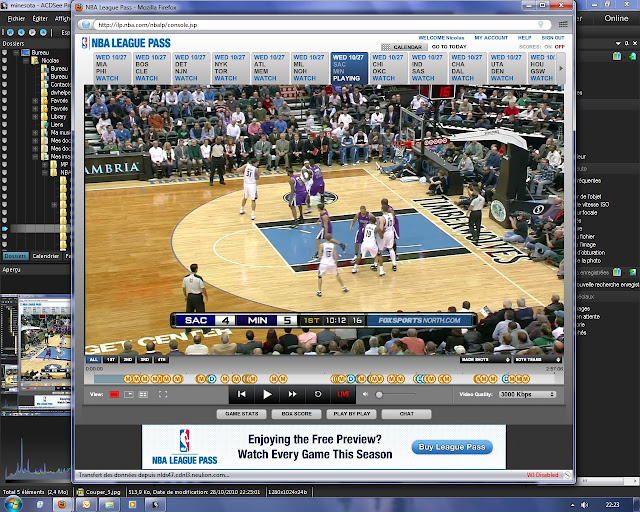This screenshot has height=512, width=640.
Task: Fast forward the game video
Action: (x=292, y=394)
